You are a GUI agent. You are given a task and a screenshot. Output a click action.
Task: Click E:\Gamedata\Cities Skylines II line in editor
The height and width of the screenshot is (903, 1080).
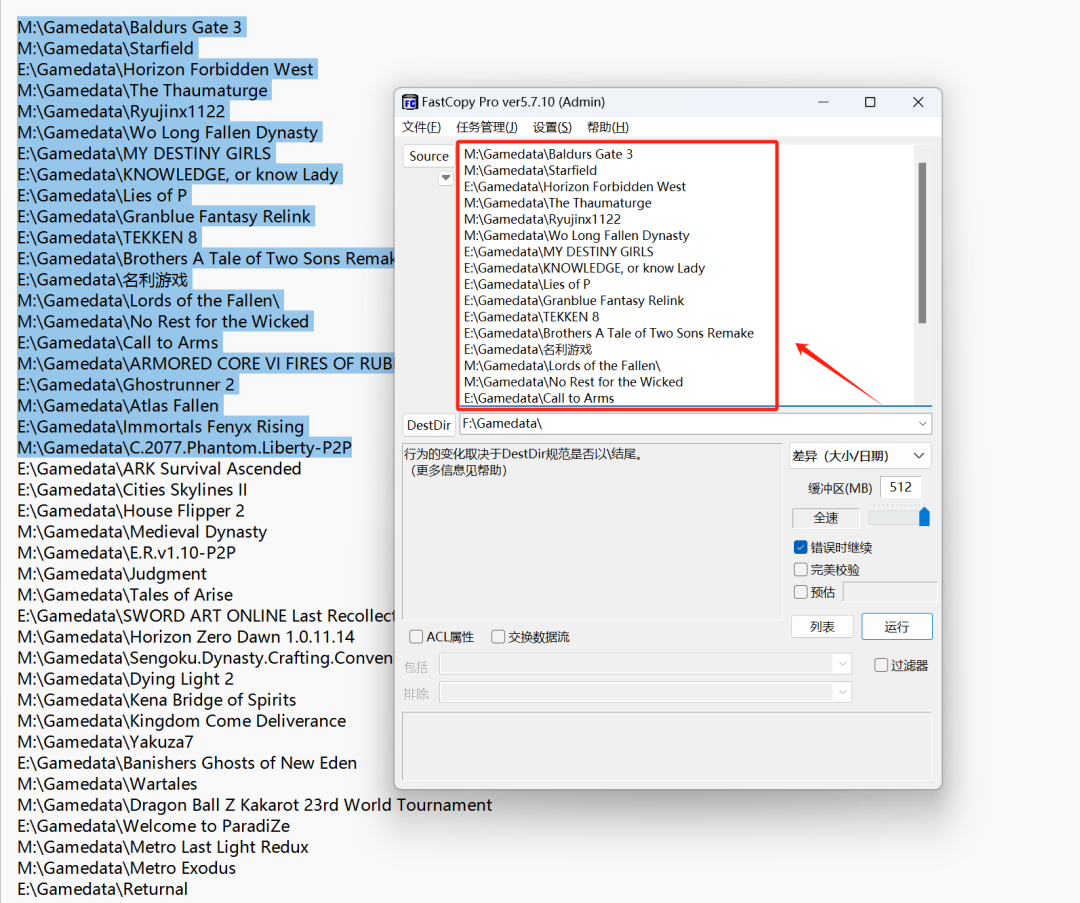point(132,490)
